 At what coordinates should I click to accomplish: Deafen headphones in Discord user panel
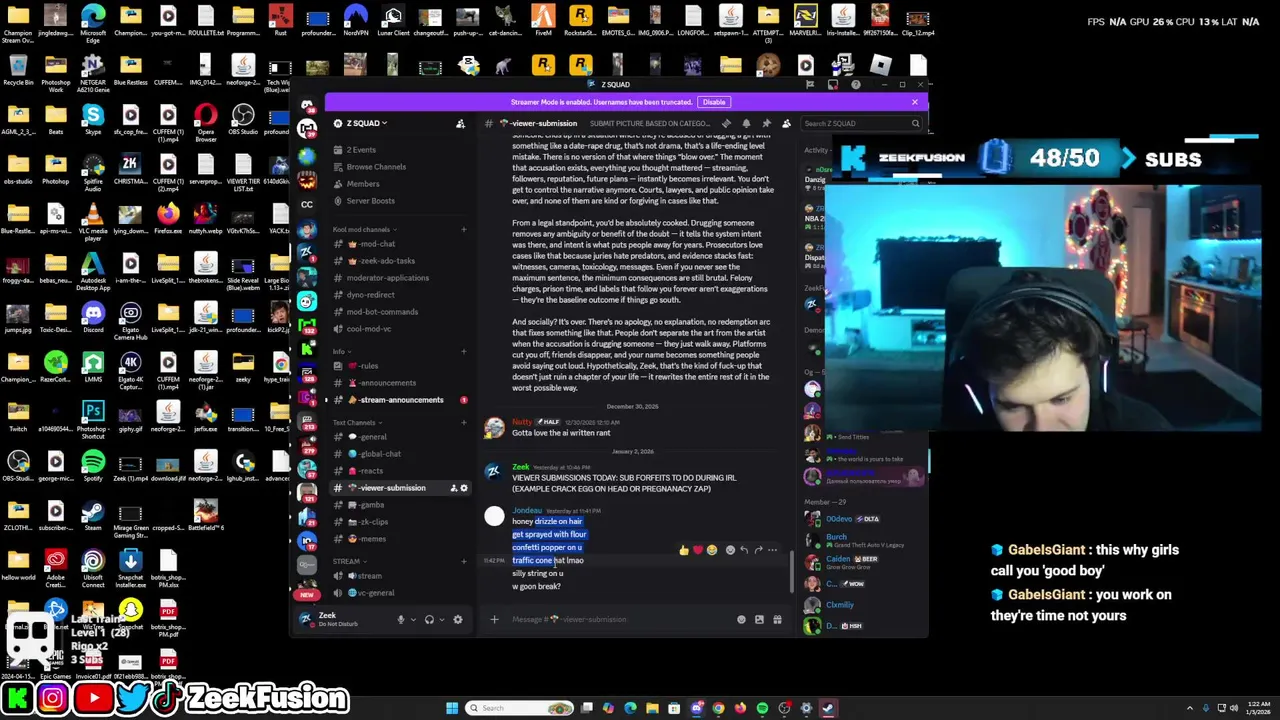[429, 619]
